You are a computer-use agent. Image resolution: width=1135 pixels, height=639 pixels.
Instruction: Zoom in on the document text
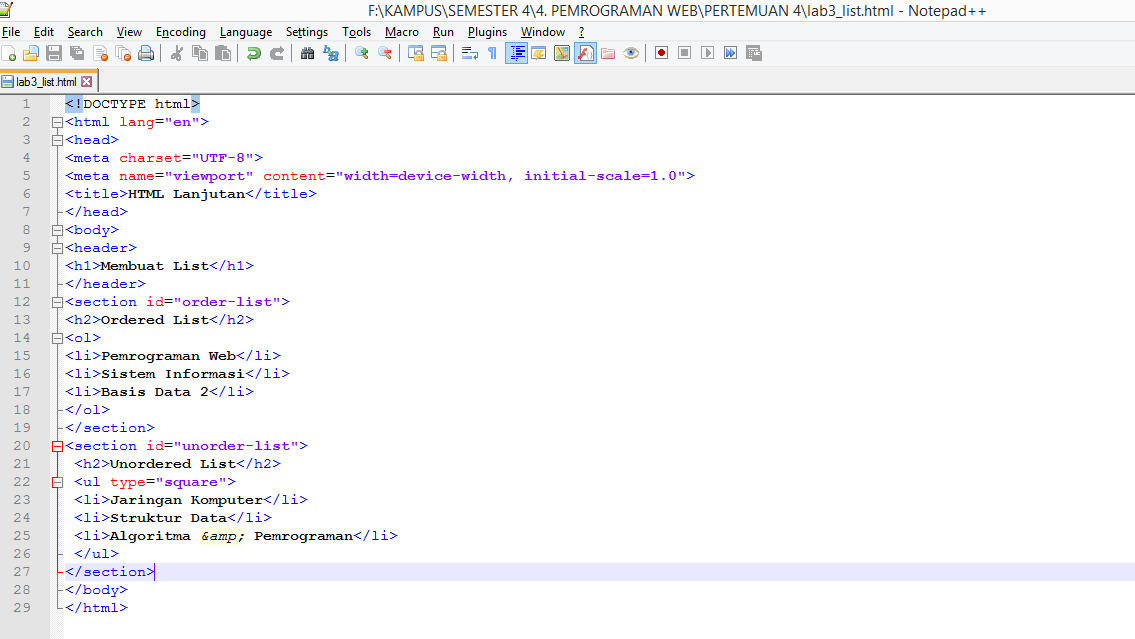pos(362,53)
